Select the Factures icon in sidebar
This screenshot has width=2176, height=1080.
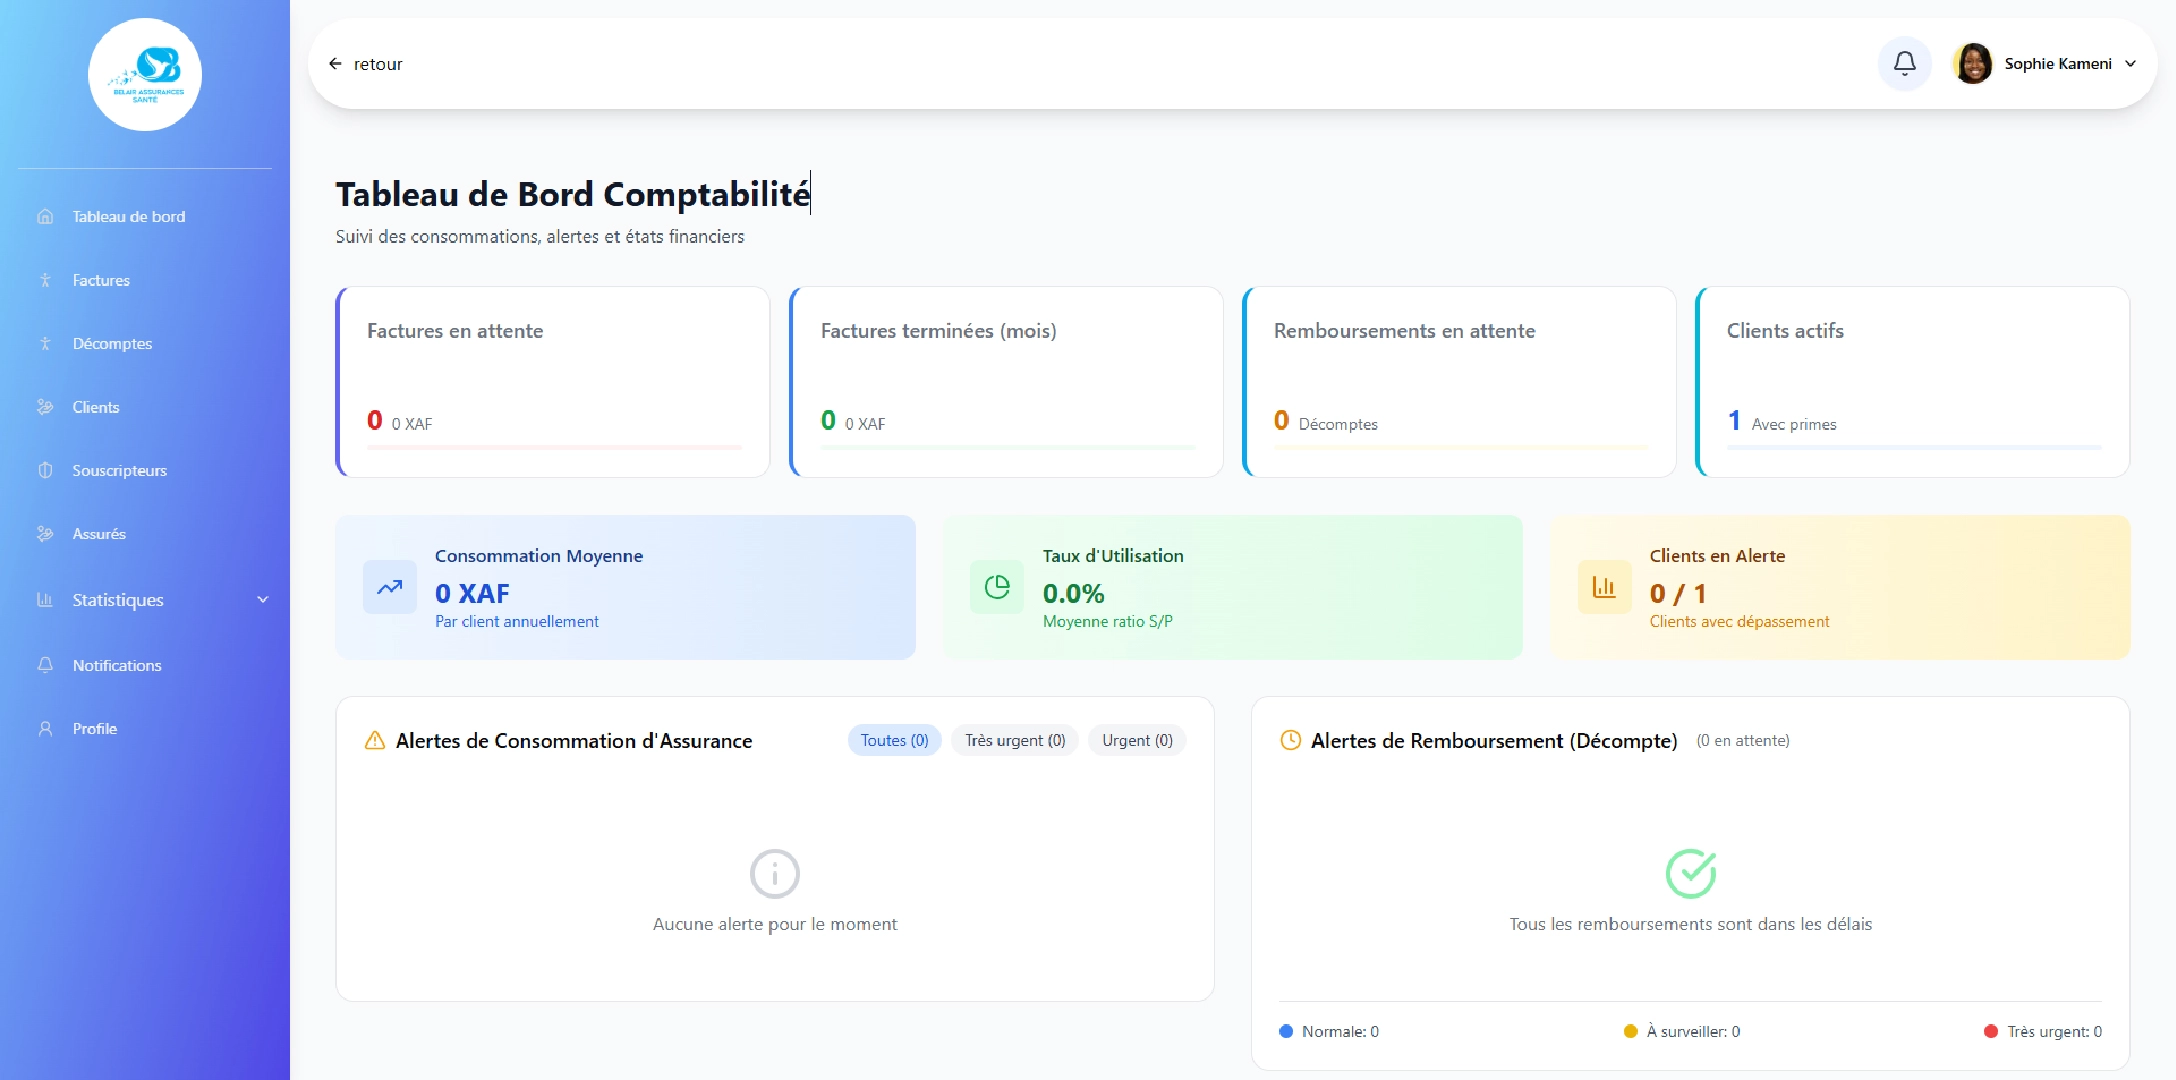pos(46,281)
